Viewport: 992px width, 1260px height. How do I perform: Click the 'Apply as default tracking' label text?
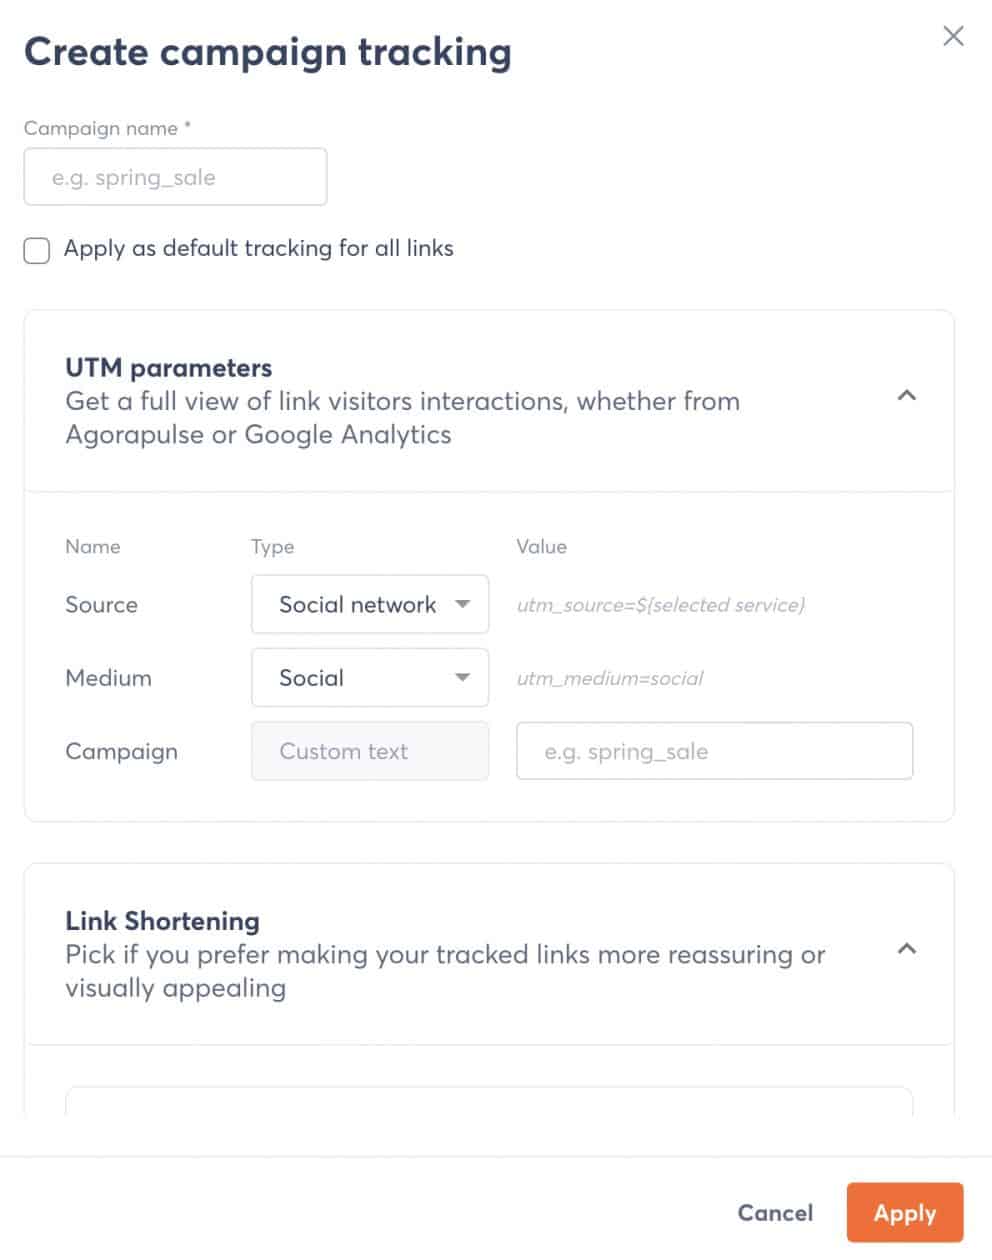point(258,248)
